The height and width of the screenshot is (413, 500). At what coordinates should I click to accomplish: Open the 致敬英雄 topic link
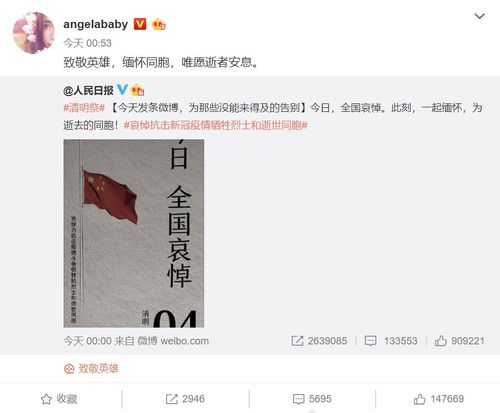91,368
